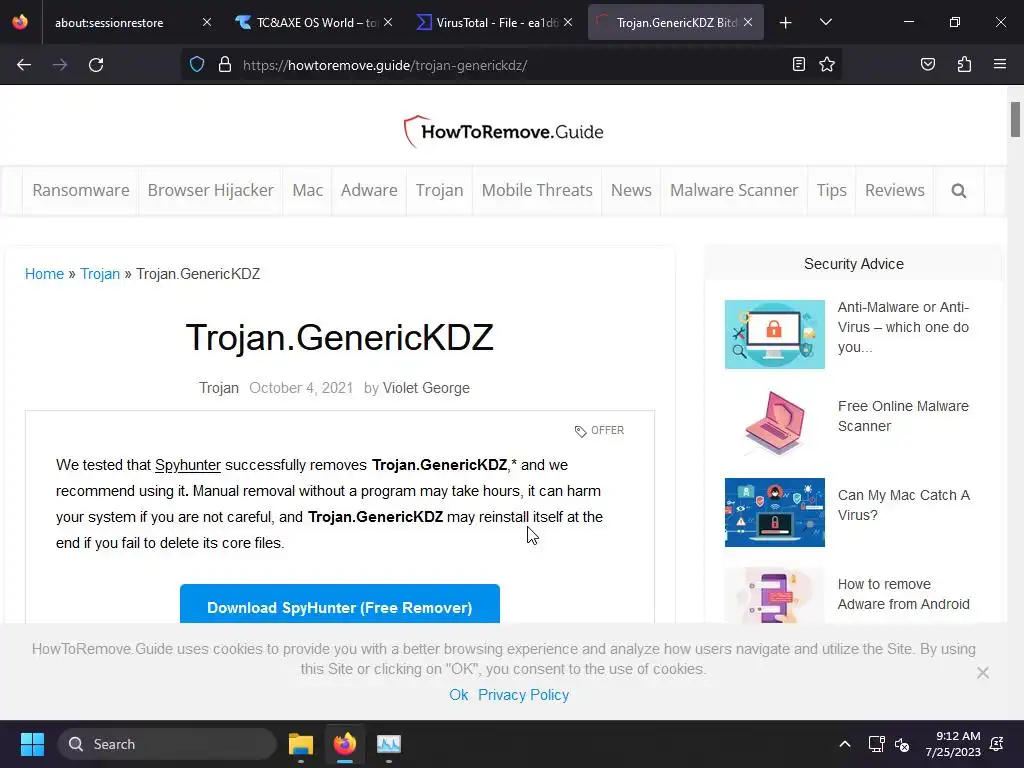Click the OFFER tag label
Screen dimensions: 1024x768
600,430
